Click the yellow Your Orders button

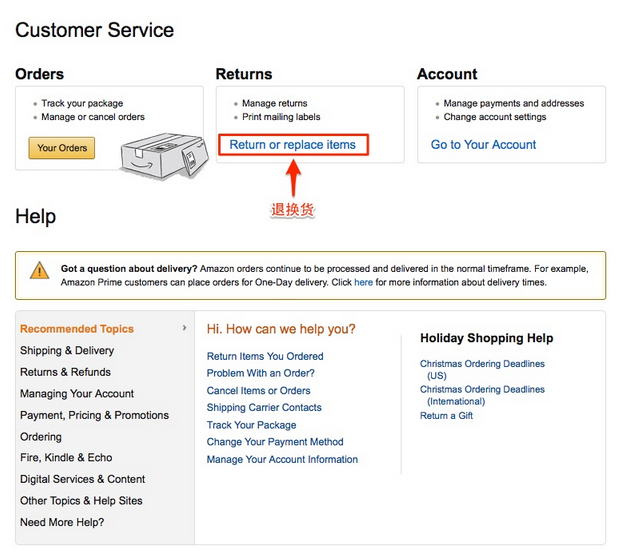coord(62,148)
